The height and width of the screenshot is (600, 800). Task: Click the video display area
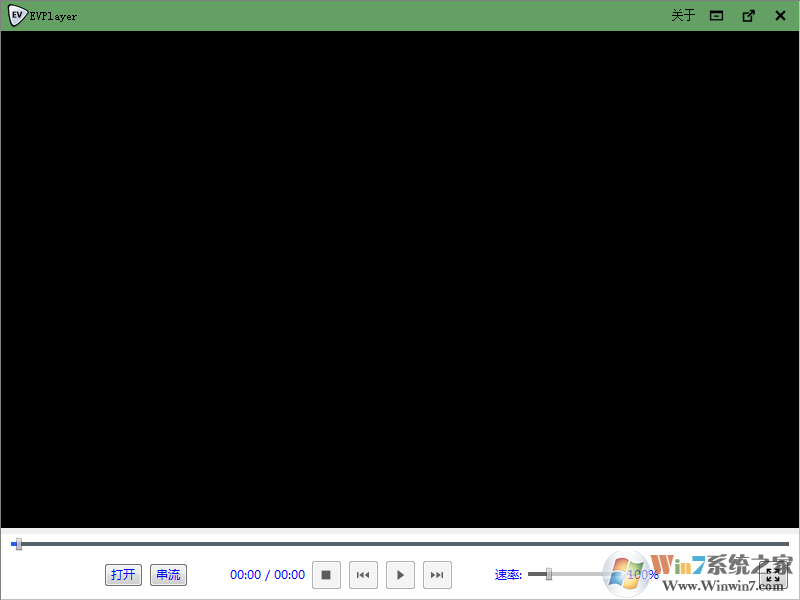pos(400,280)
